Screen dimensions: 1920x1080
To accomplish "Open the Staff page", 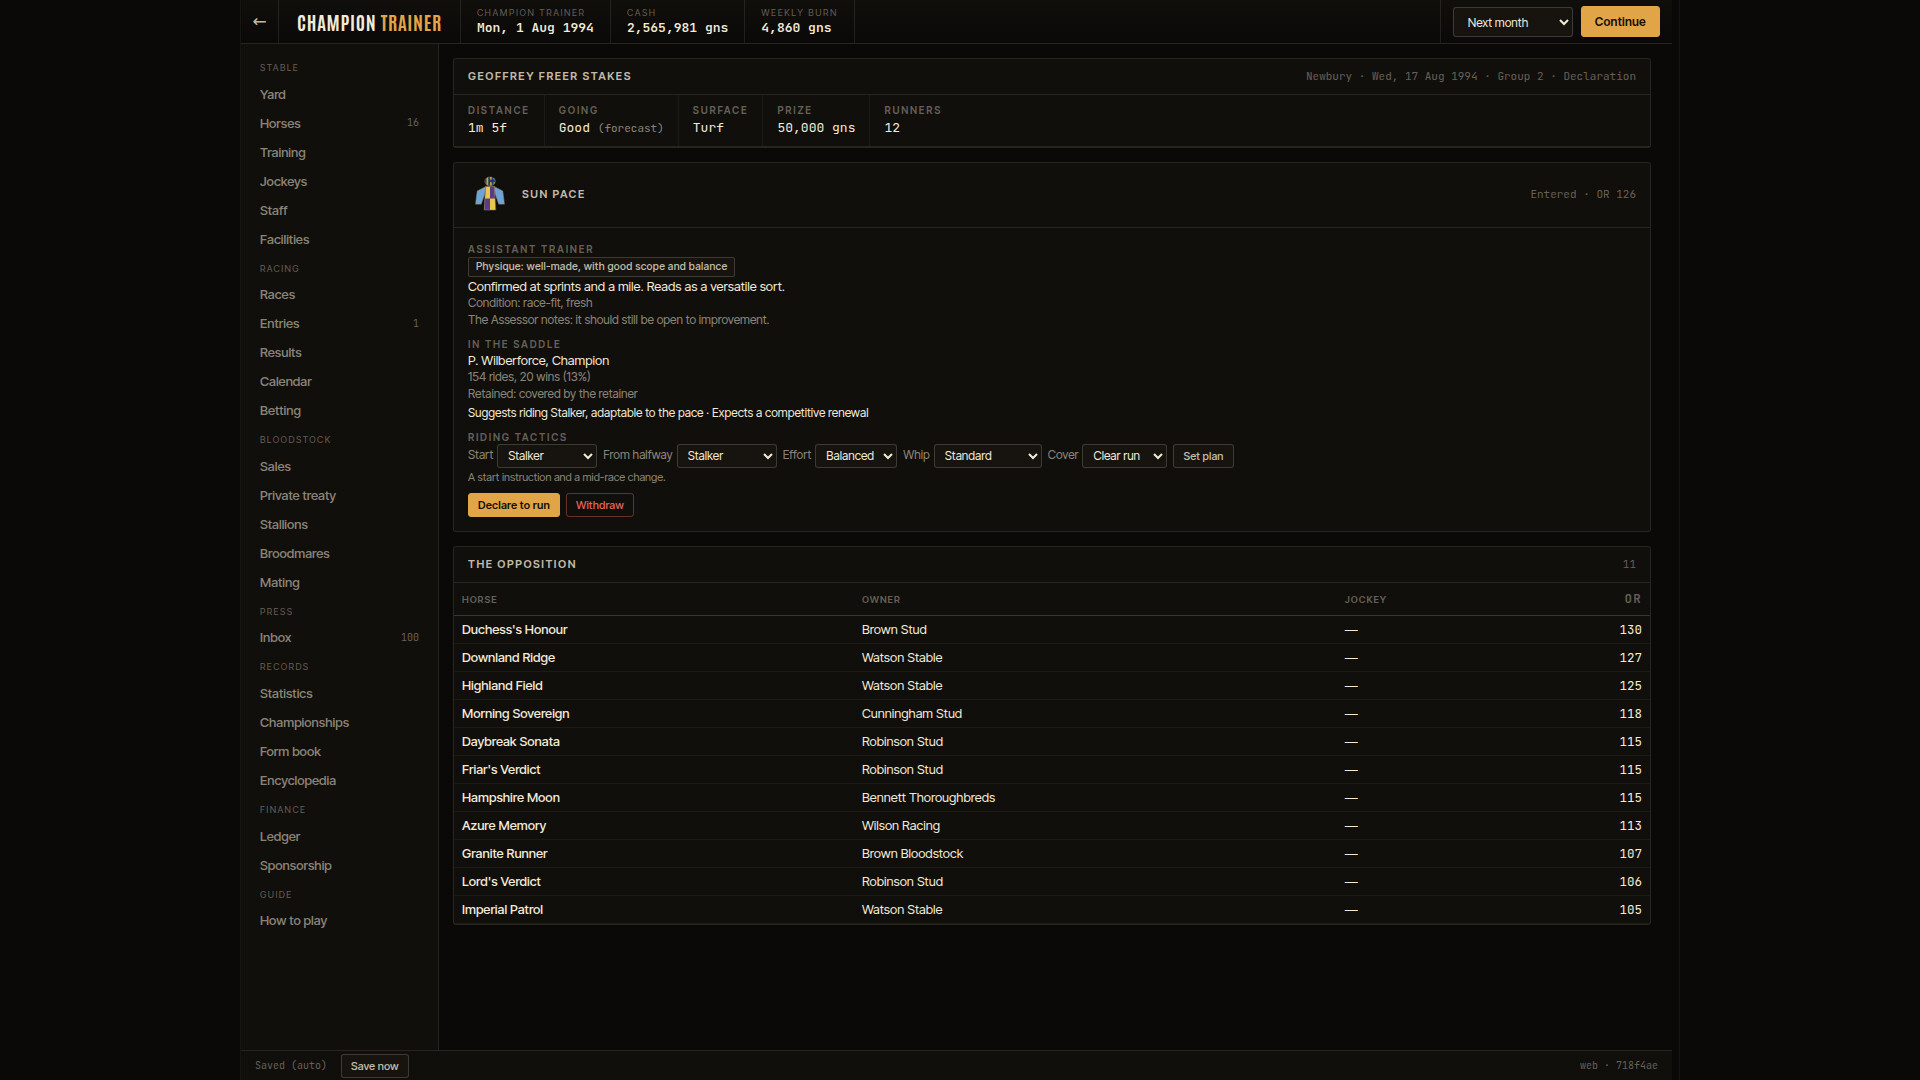I will (x=339, y=211).
